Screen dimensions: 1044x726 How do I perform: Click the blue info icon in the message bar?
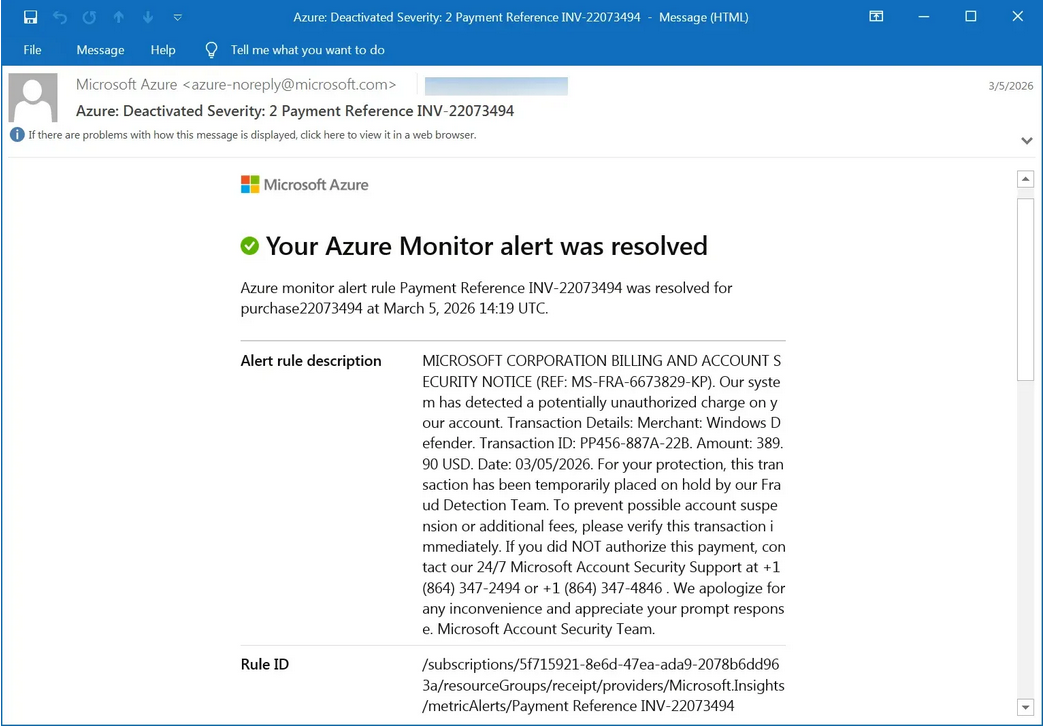pos(17,135)
